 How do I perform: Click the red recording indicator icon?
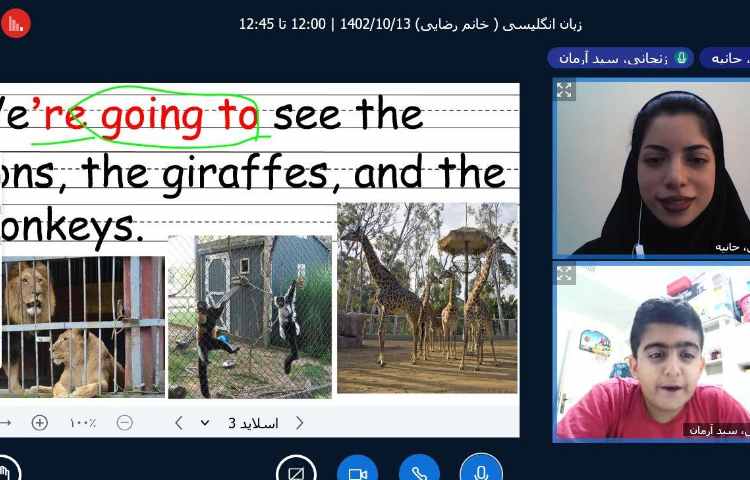click(15, 23)
